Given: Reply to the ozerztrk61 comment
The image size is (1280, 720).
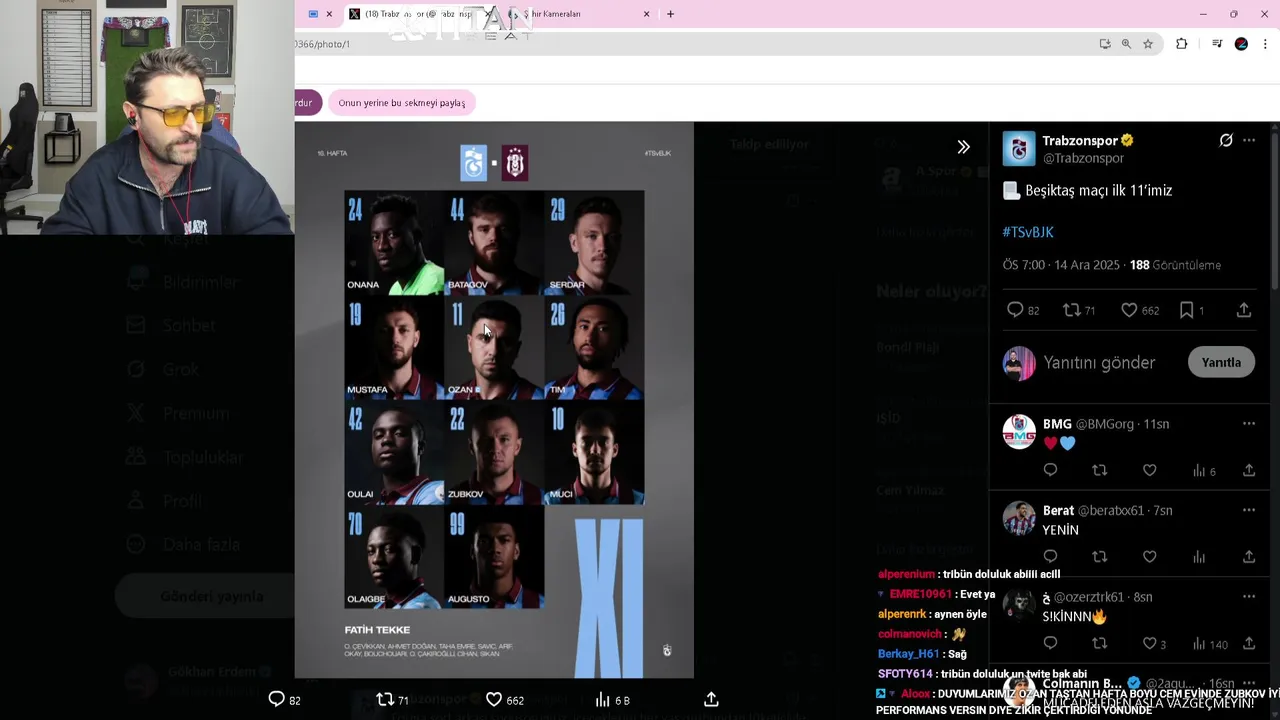Looking at the screenshot, I should (x=1050, y=644).
